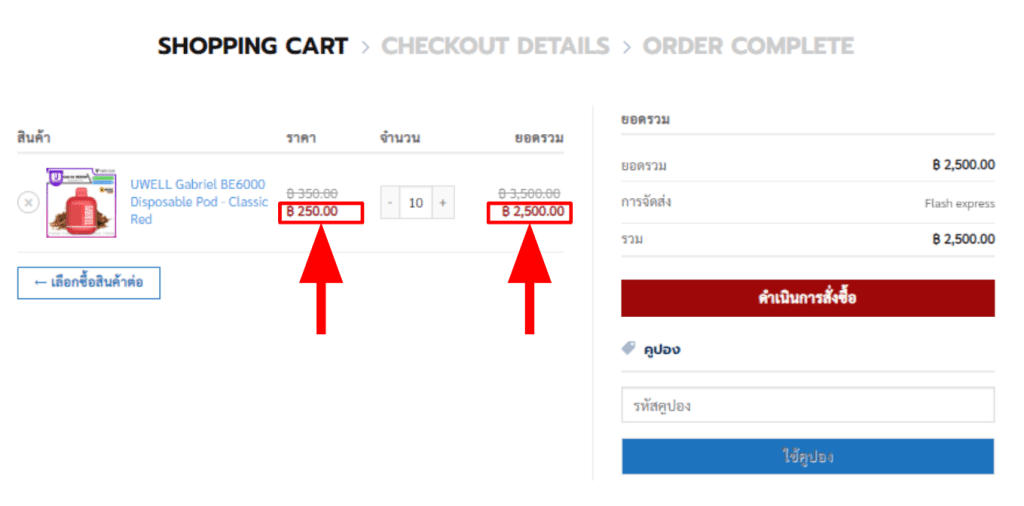Screen dimensions: 1024x506
Task: Go to the SHOPPING CART step
Action: point(253,46)
